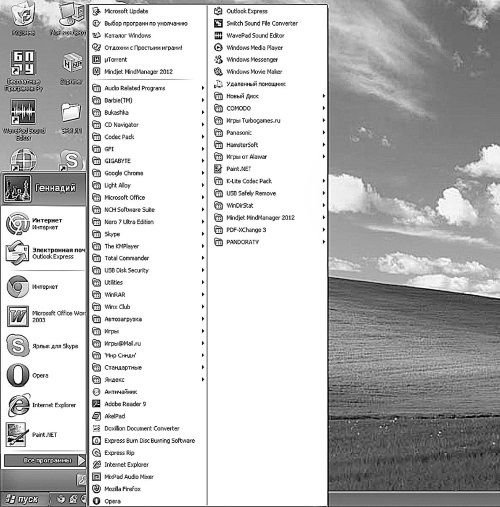
Task: Expand the COMODO folder arrow
Action: (324, 108)
